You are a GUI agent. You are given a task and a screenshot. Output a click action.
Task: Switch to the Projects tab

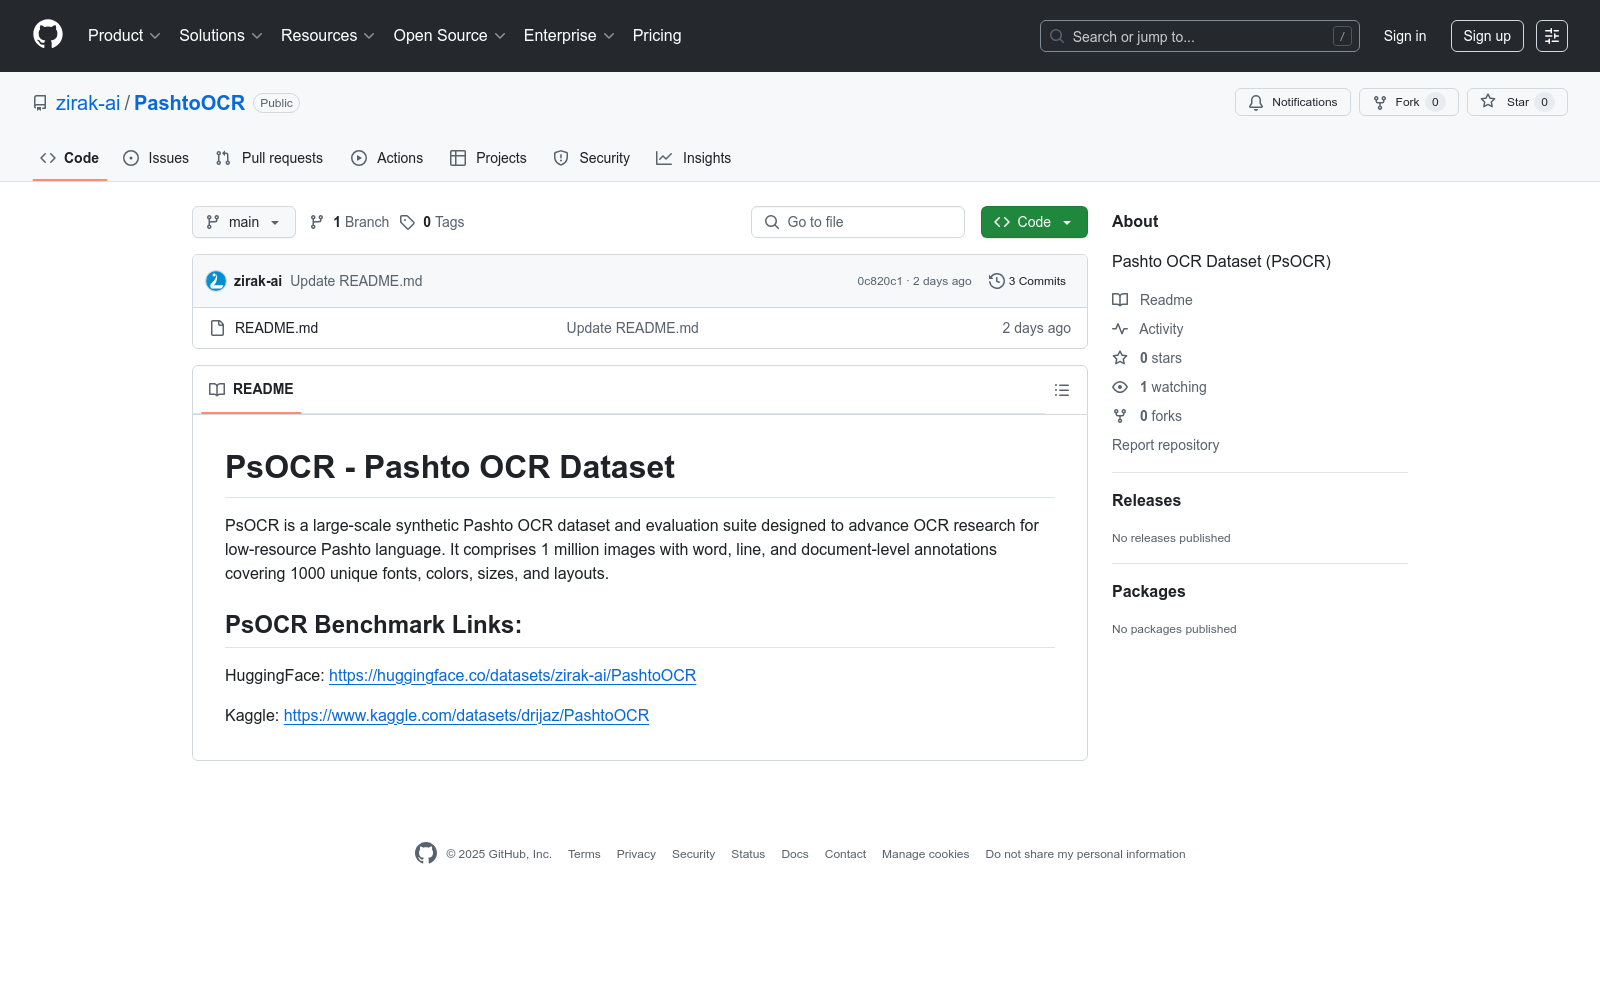pyautogui.click(x=488, y=158)
